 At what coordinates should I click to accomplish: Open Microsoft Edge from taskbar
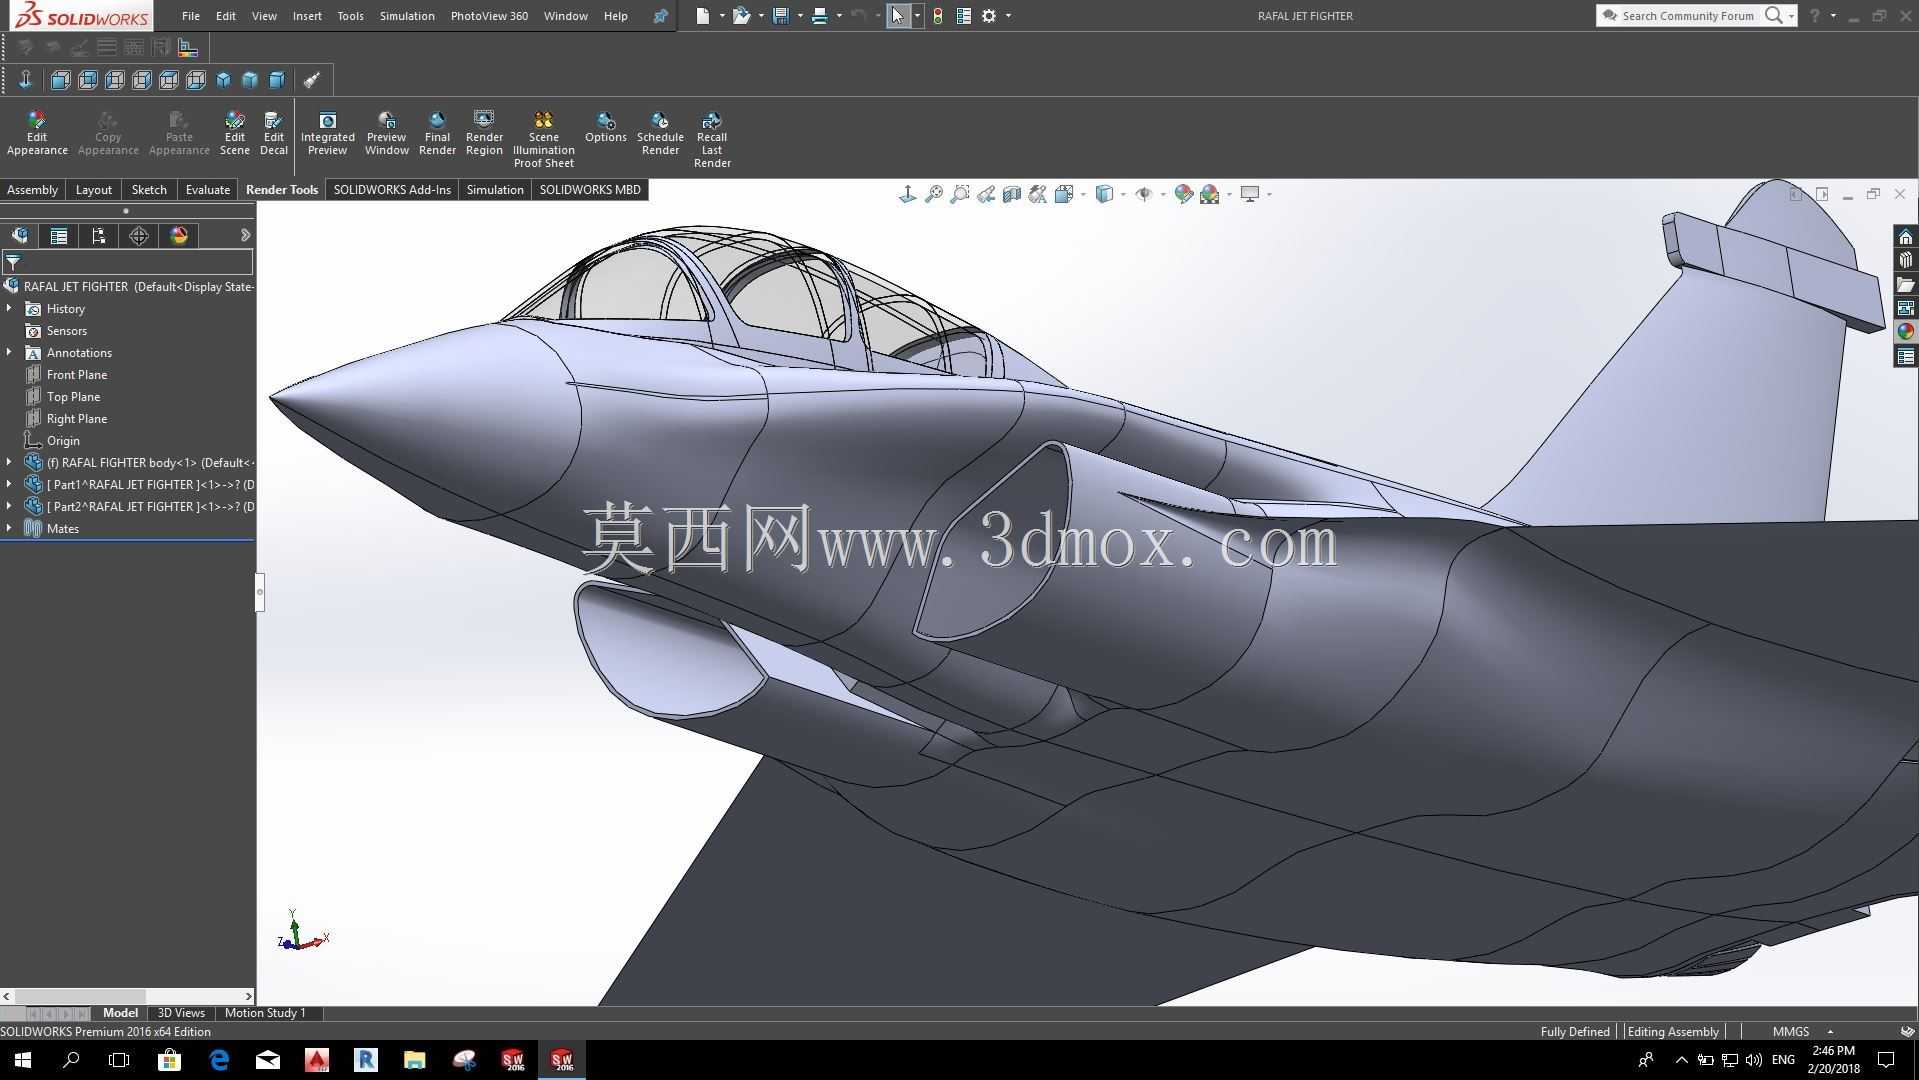pos(219,1060)
